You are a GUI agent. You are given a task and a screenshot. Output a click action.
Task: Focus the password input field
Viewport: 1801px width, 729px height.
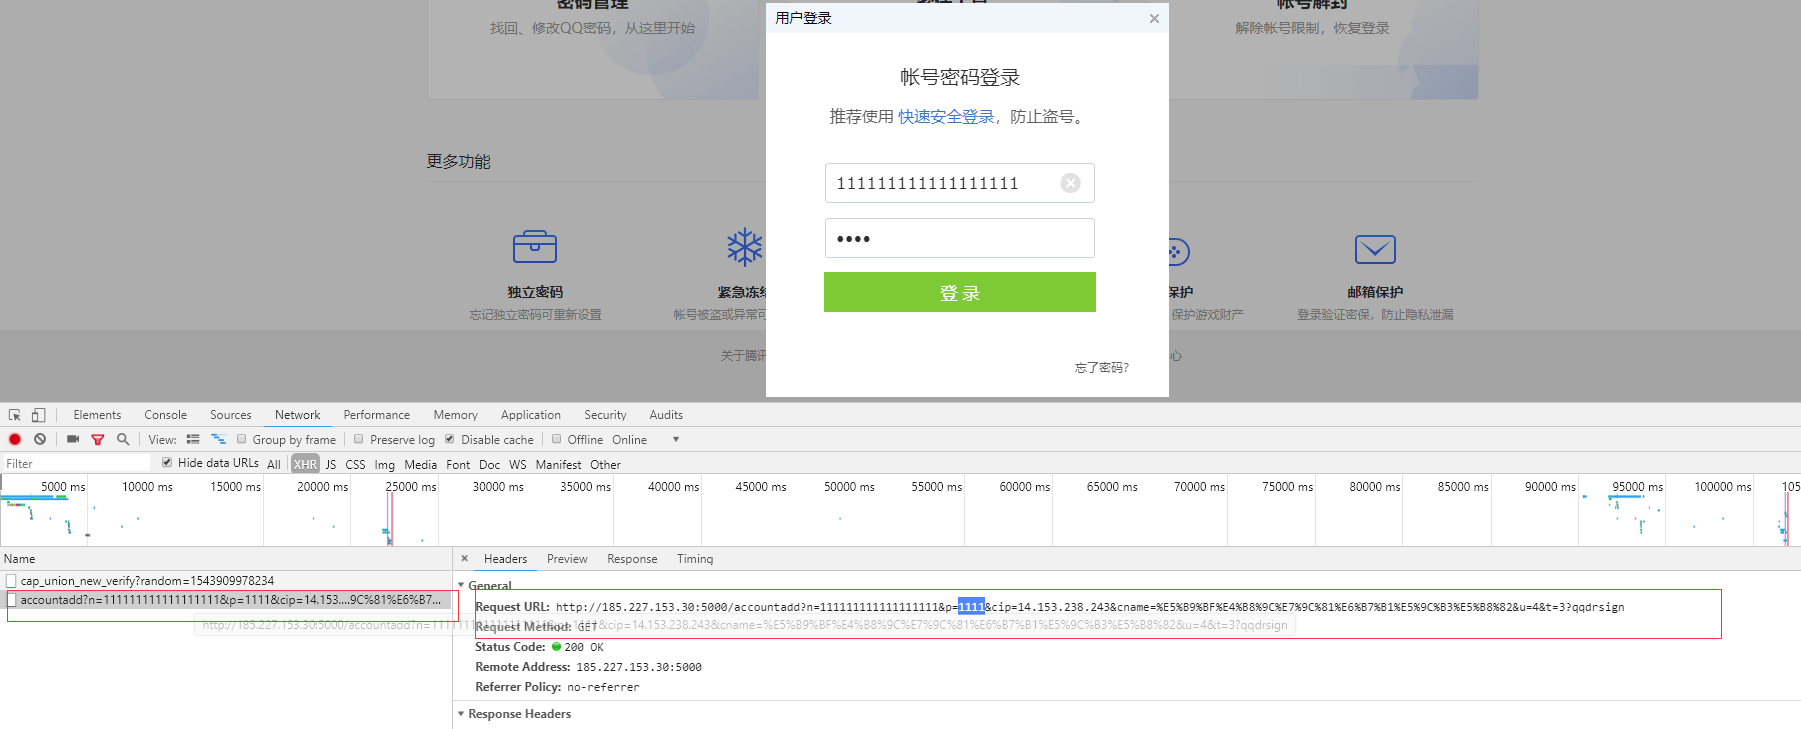(960, 238)
